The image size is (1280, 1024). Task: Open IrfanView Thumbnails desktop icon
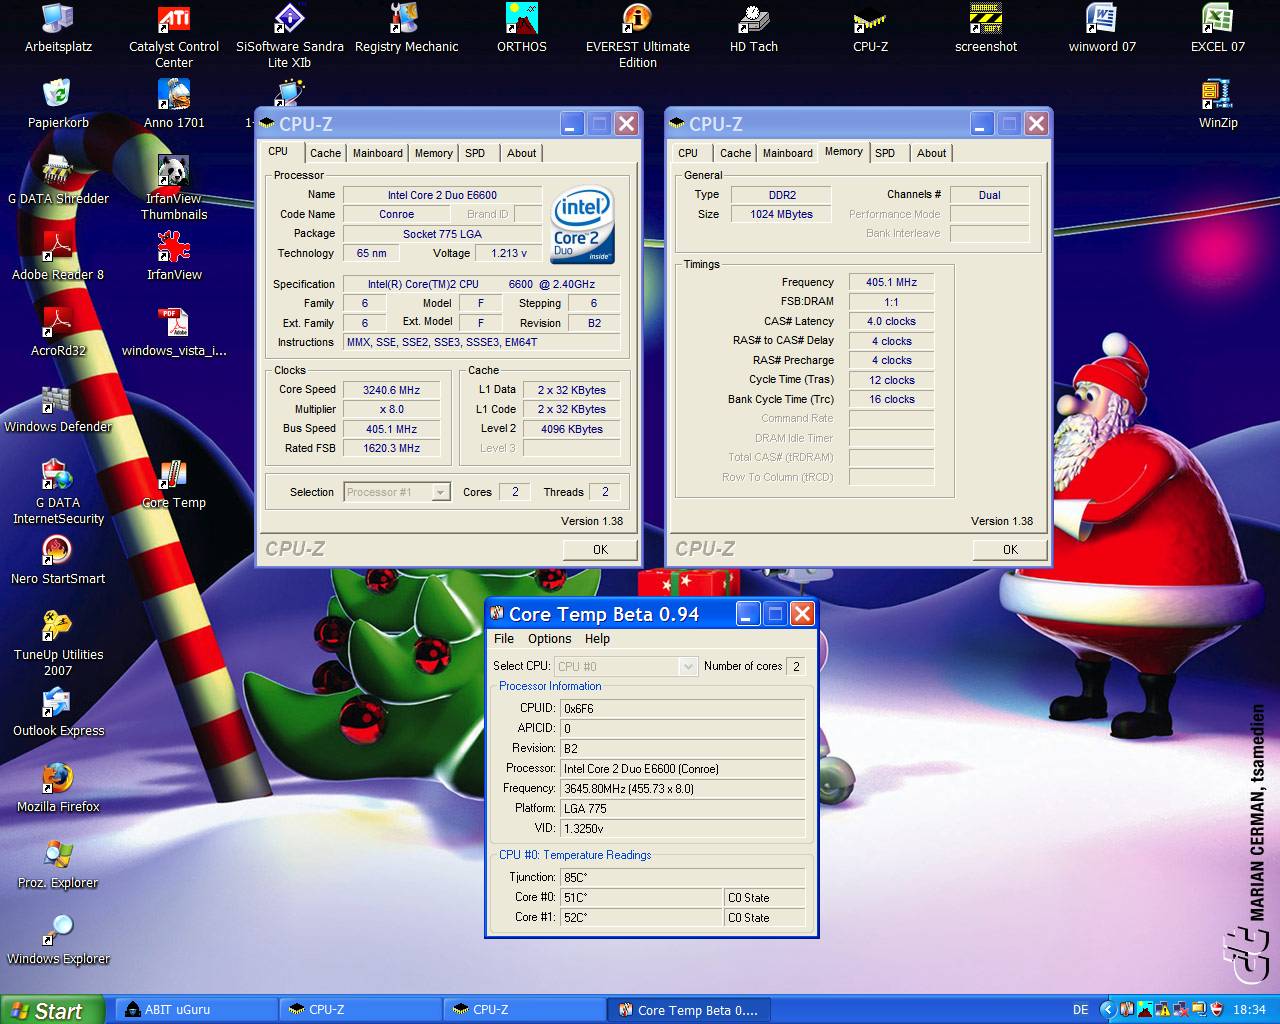click(174, 188)
